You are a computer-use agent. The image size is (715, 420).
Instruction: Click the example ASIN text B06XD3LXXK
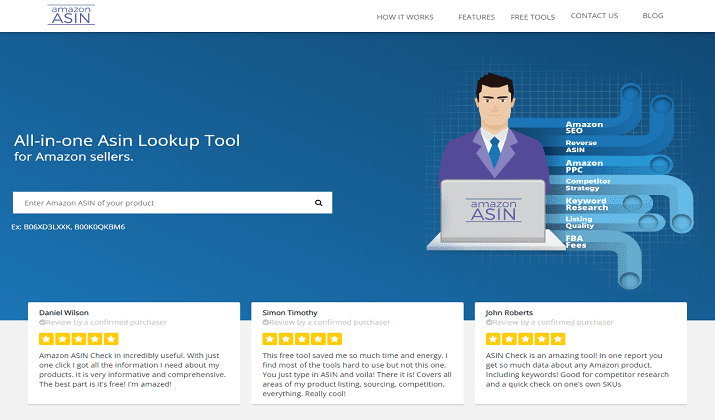[x=47, y=227]
